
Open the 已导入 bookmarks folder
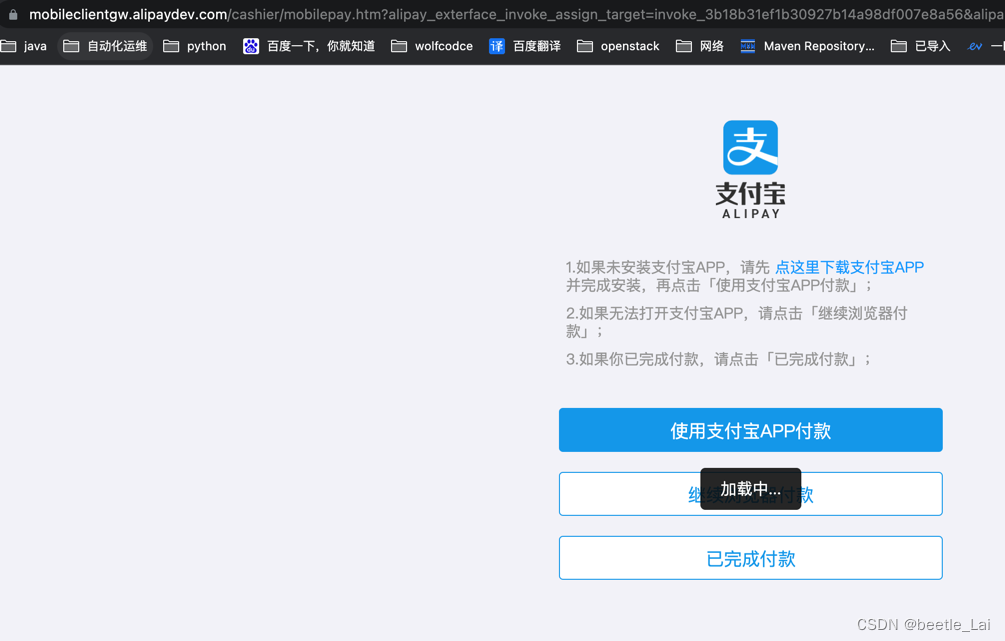pyautogui.click(x=920, y=46)
